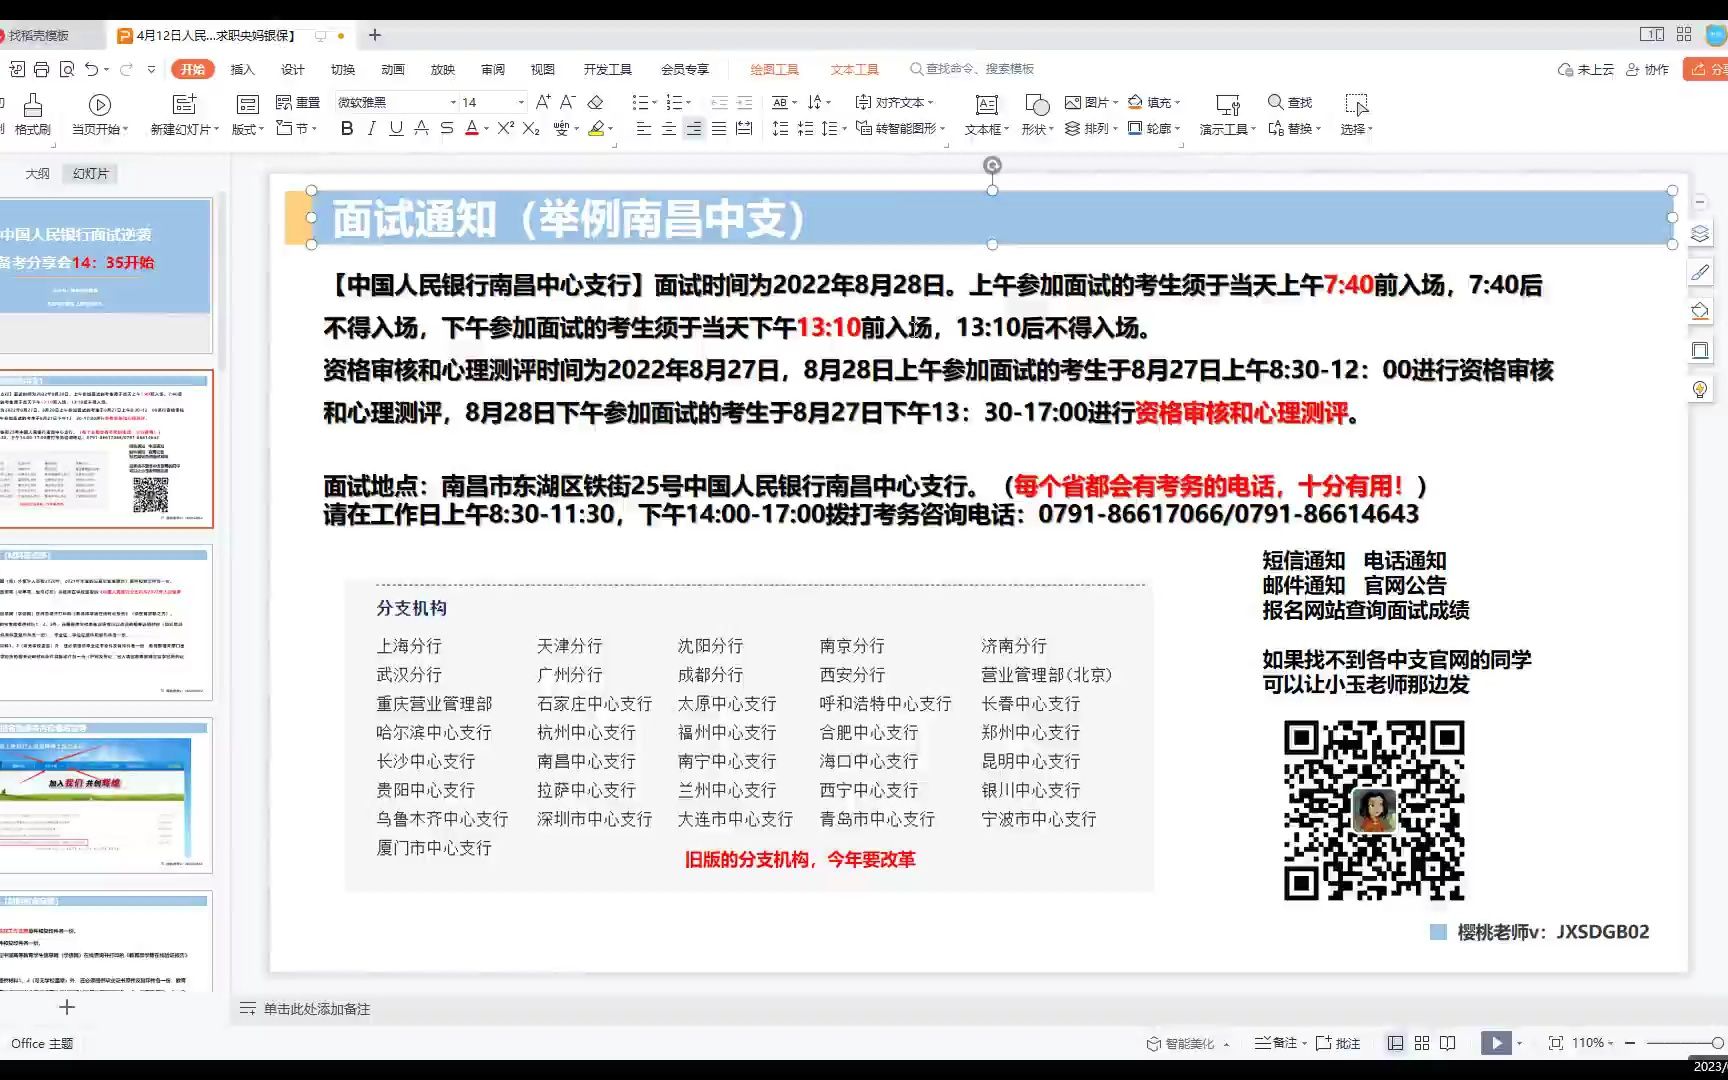Click the print preview icon
Image resolution: width=1728 pixels, height=1080 pixels.
67,69
